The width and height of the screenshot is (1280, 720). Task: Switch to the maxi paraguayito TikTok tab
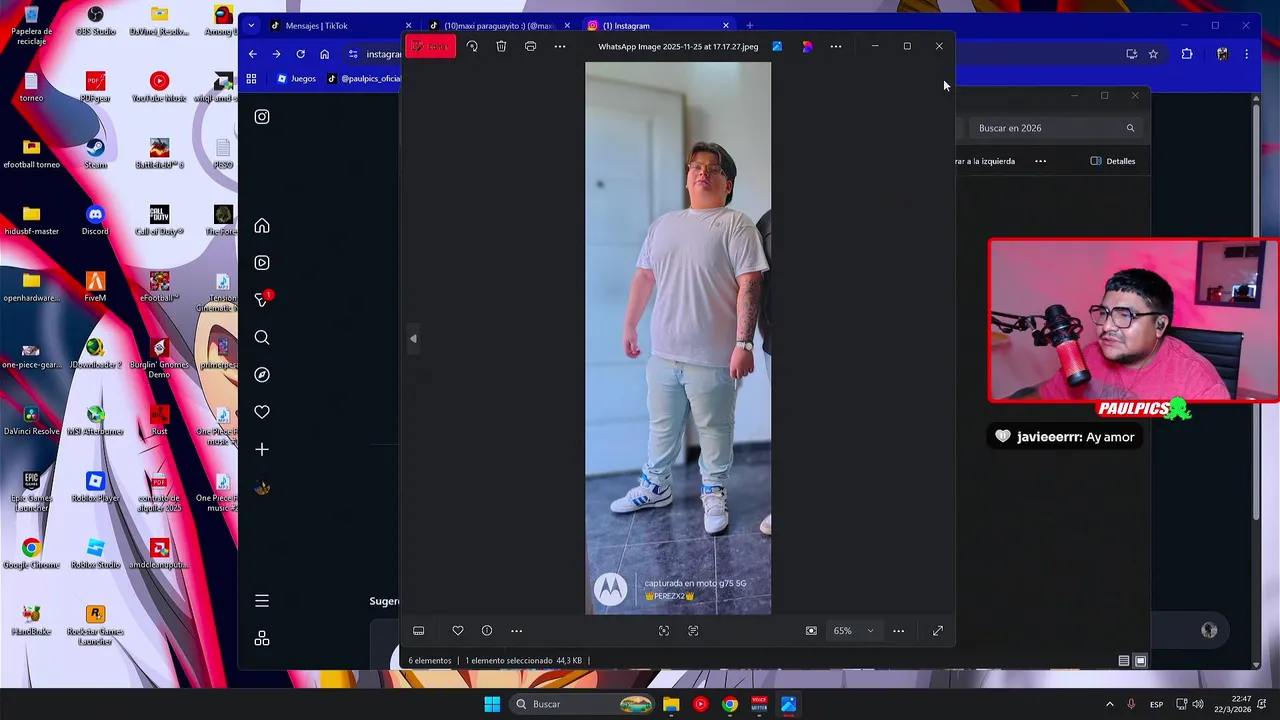pyautogui.click(x=497, y=26)
